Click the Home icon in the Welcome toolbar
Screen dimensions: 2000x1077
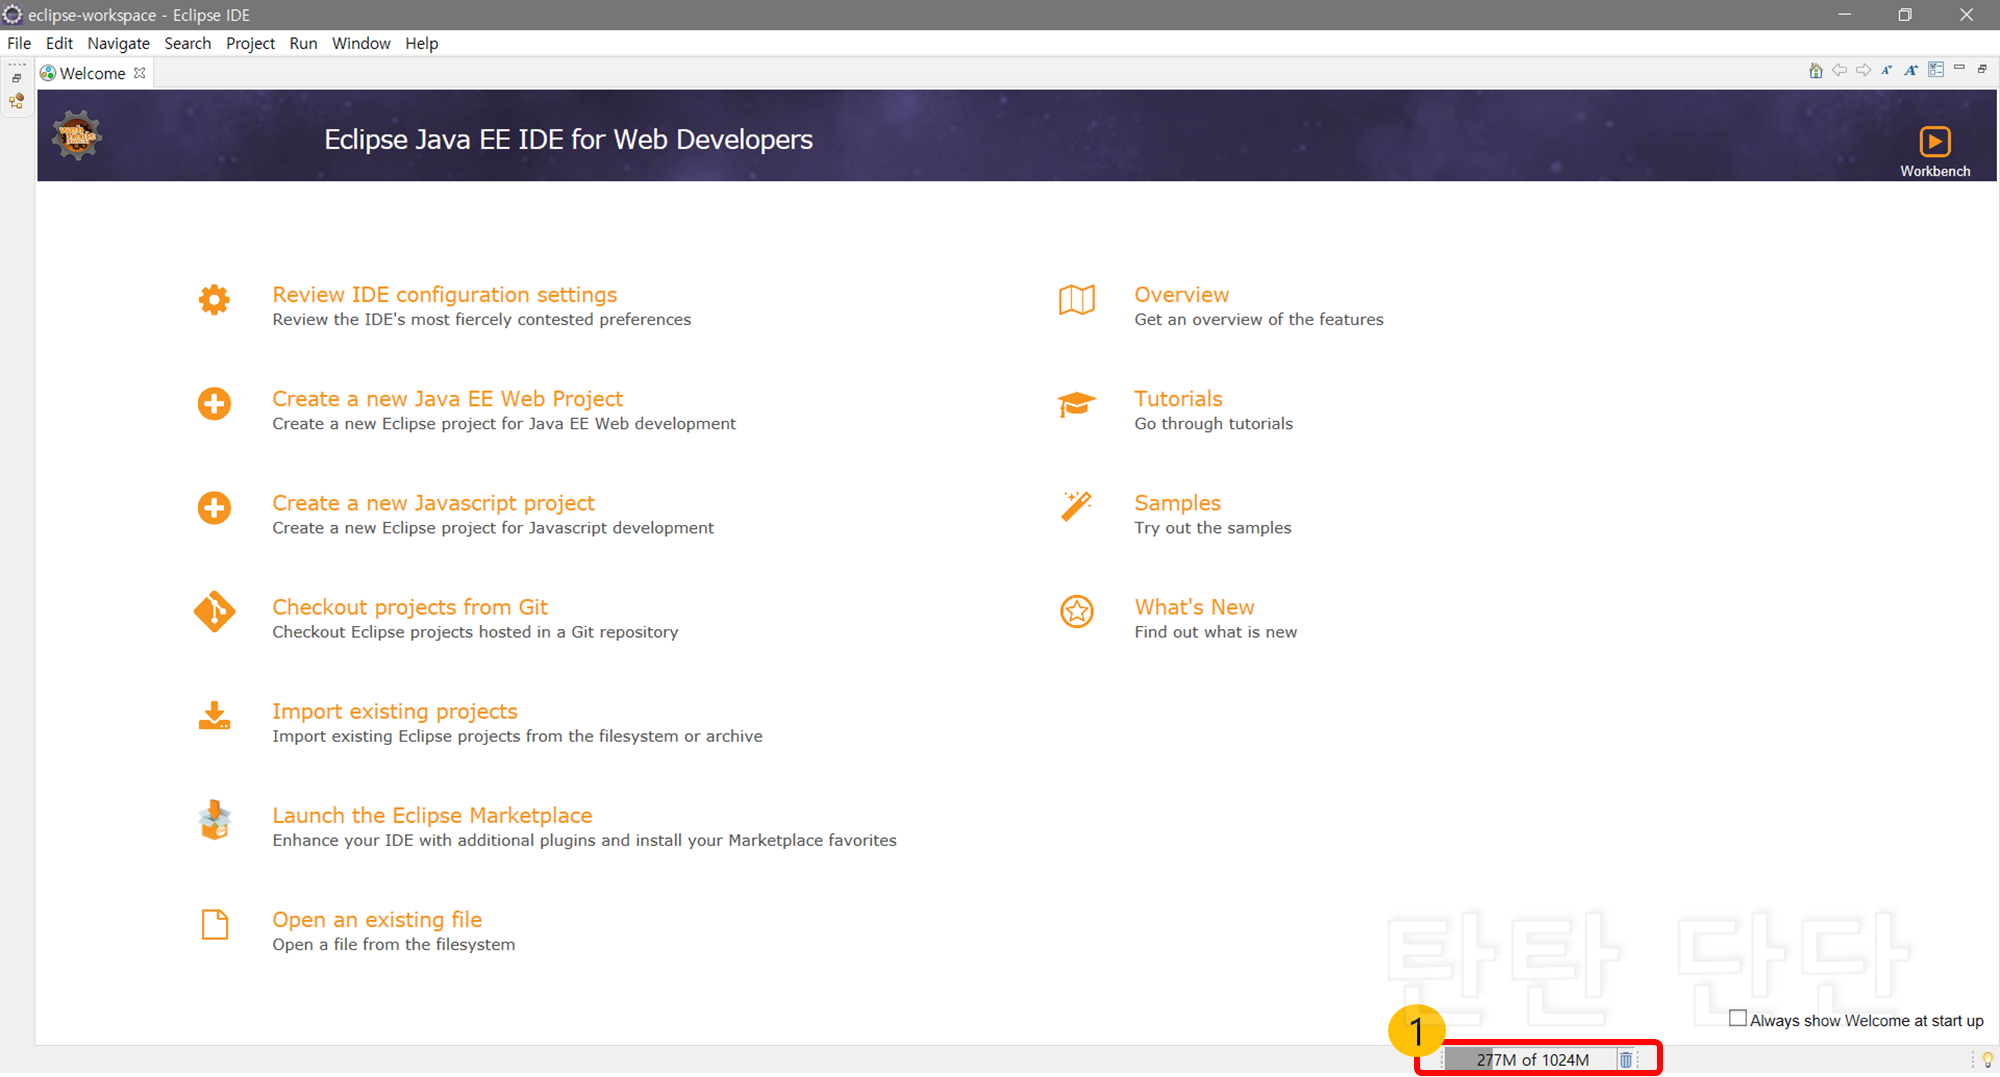coord(1816,70)
